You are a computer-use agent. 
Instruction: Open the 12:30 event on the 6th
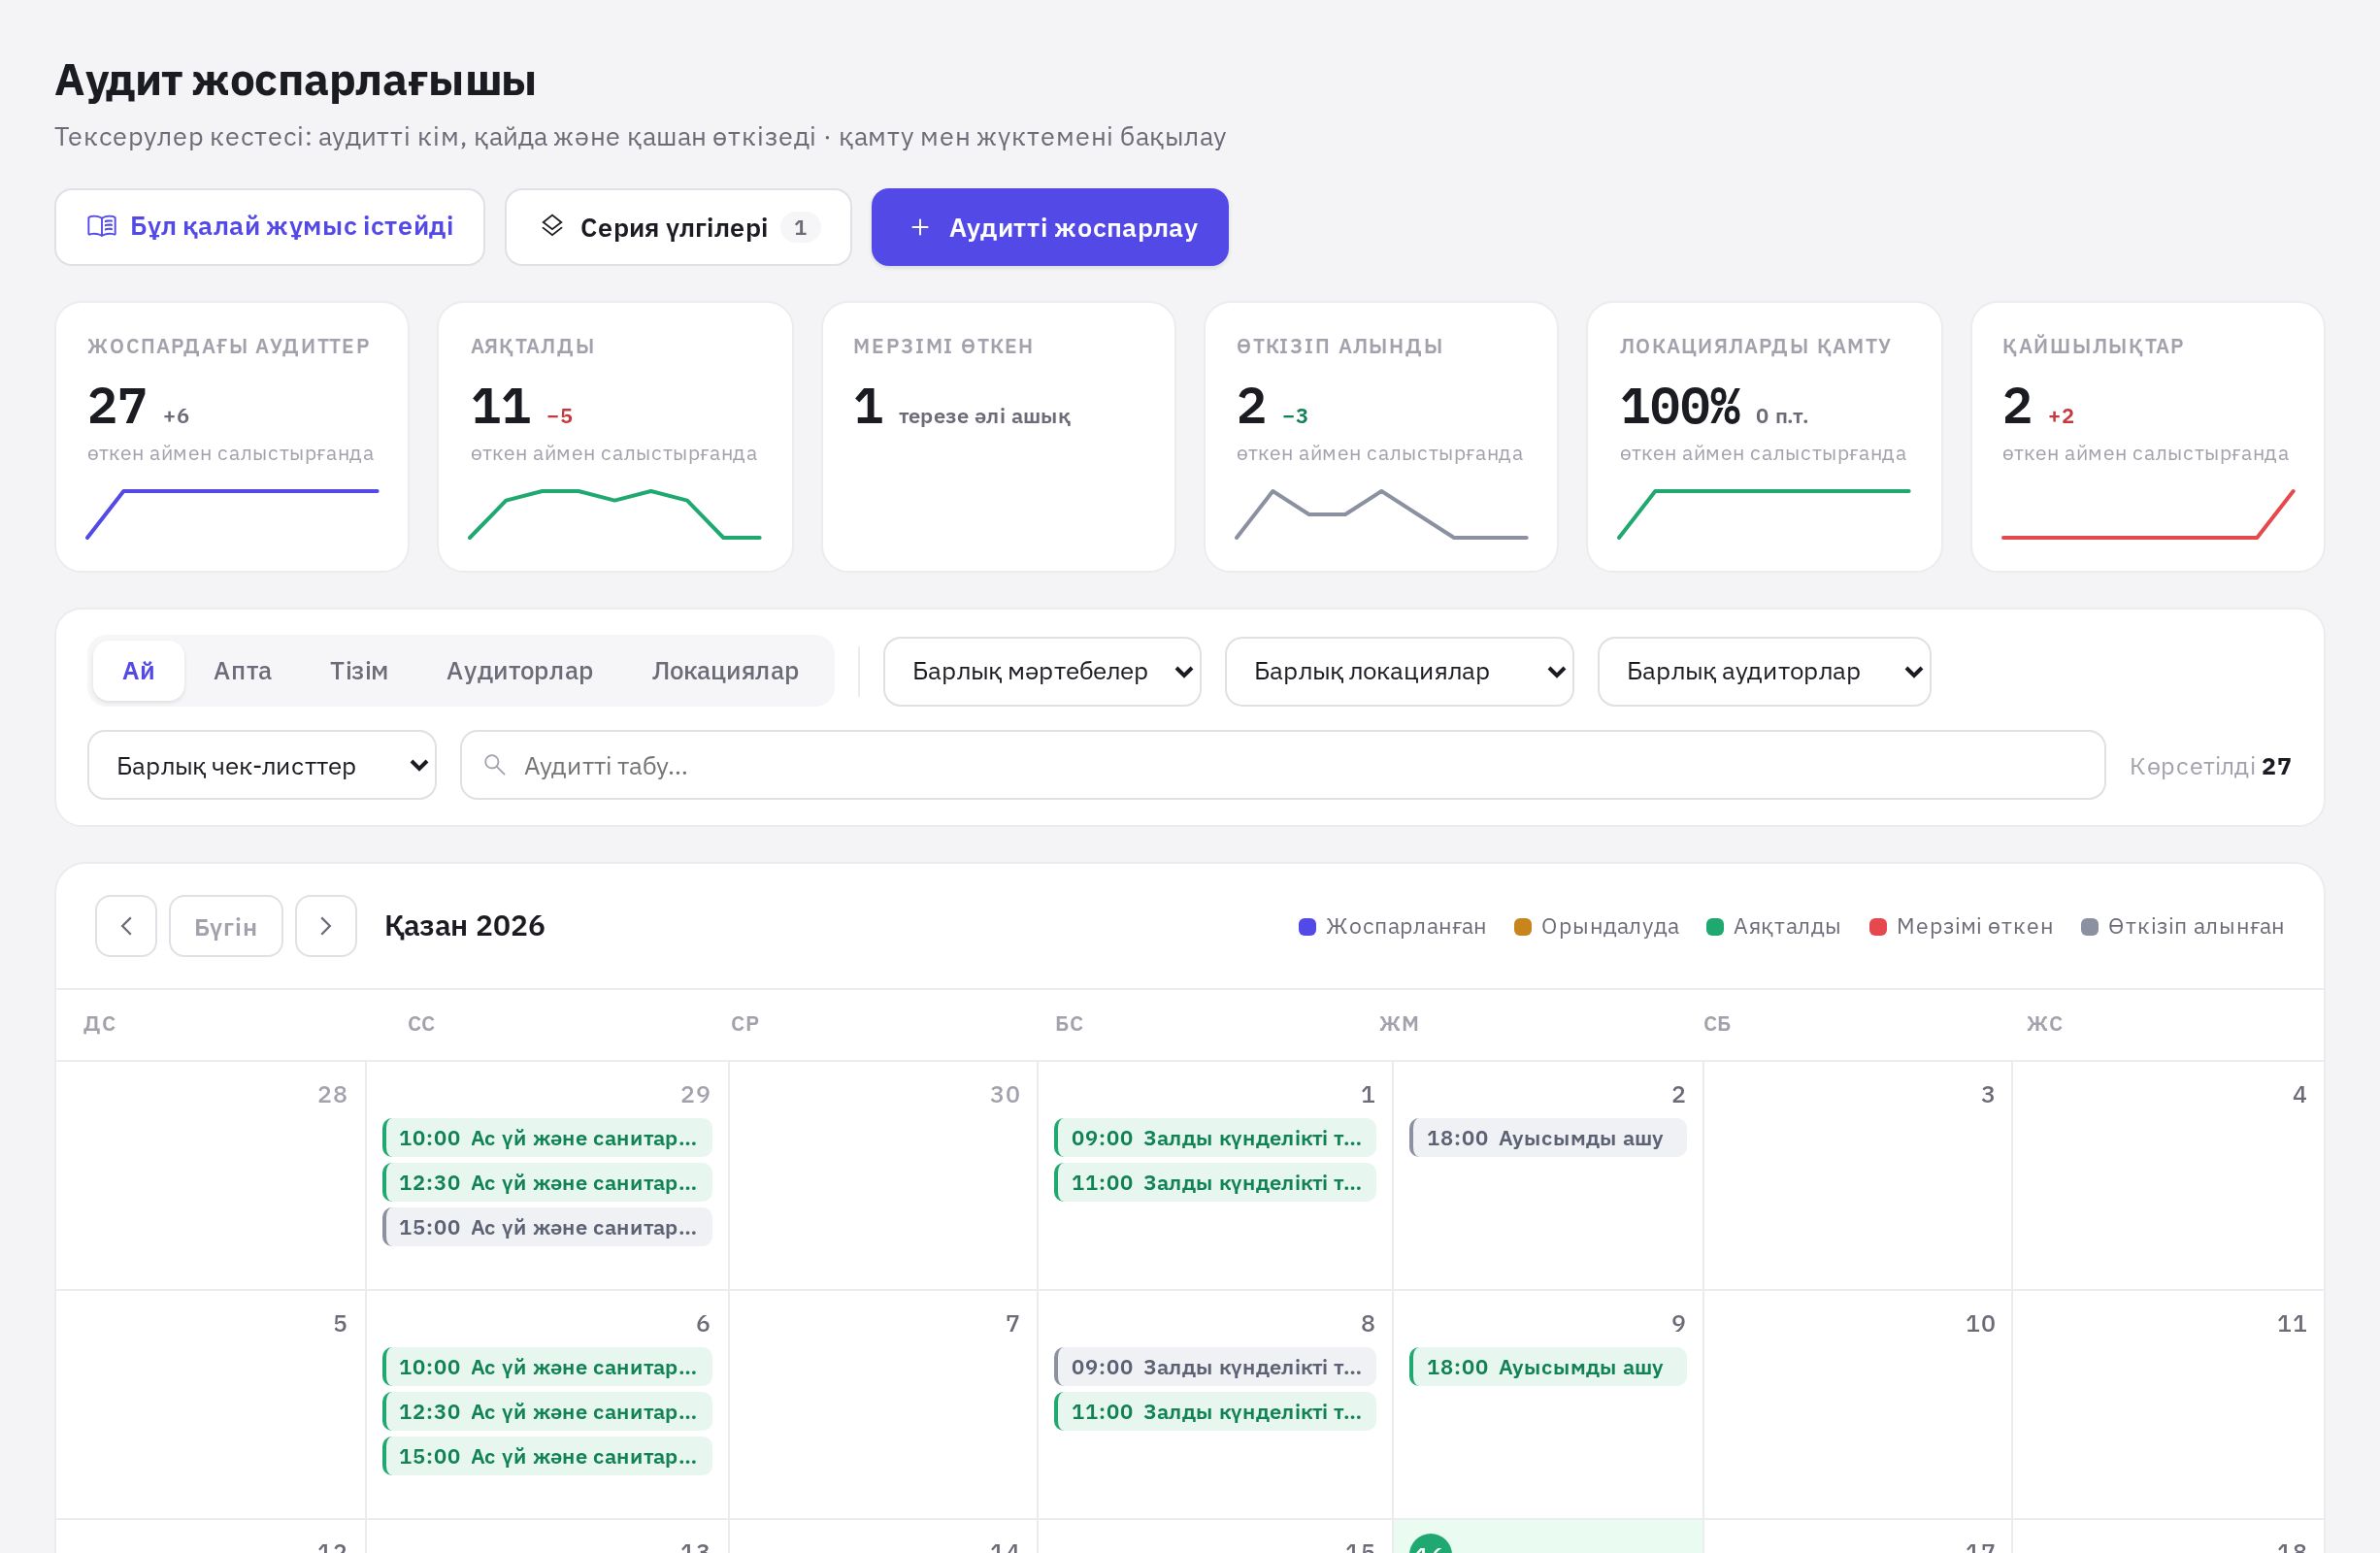(547, 1412)
